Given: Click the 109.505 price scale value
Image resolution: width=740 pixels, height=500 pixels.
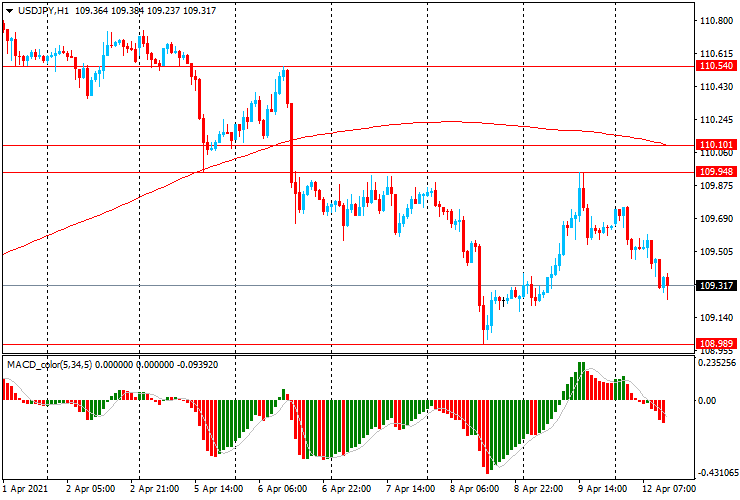Looking at the screenshot, I should point(716,252).
